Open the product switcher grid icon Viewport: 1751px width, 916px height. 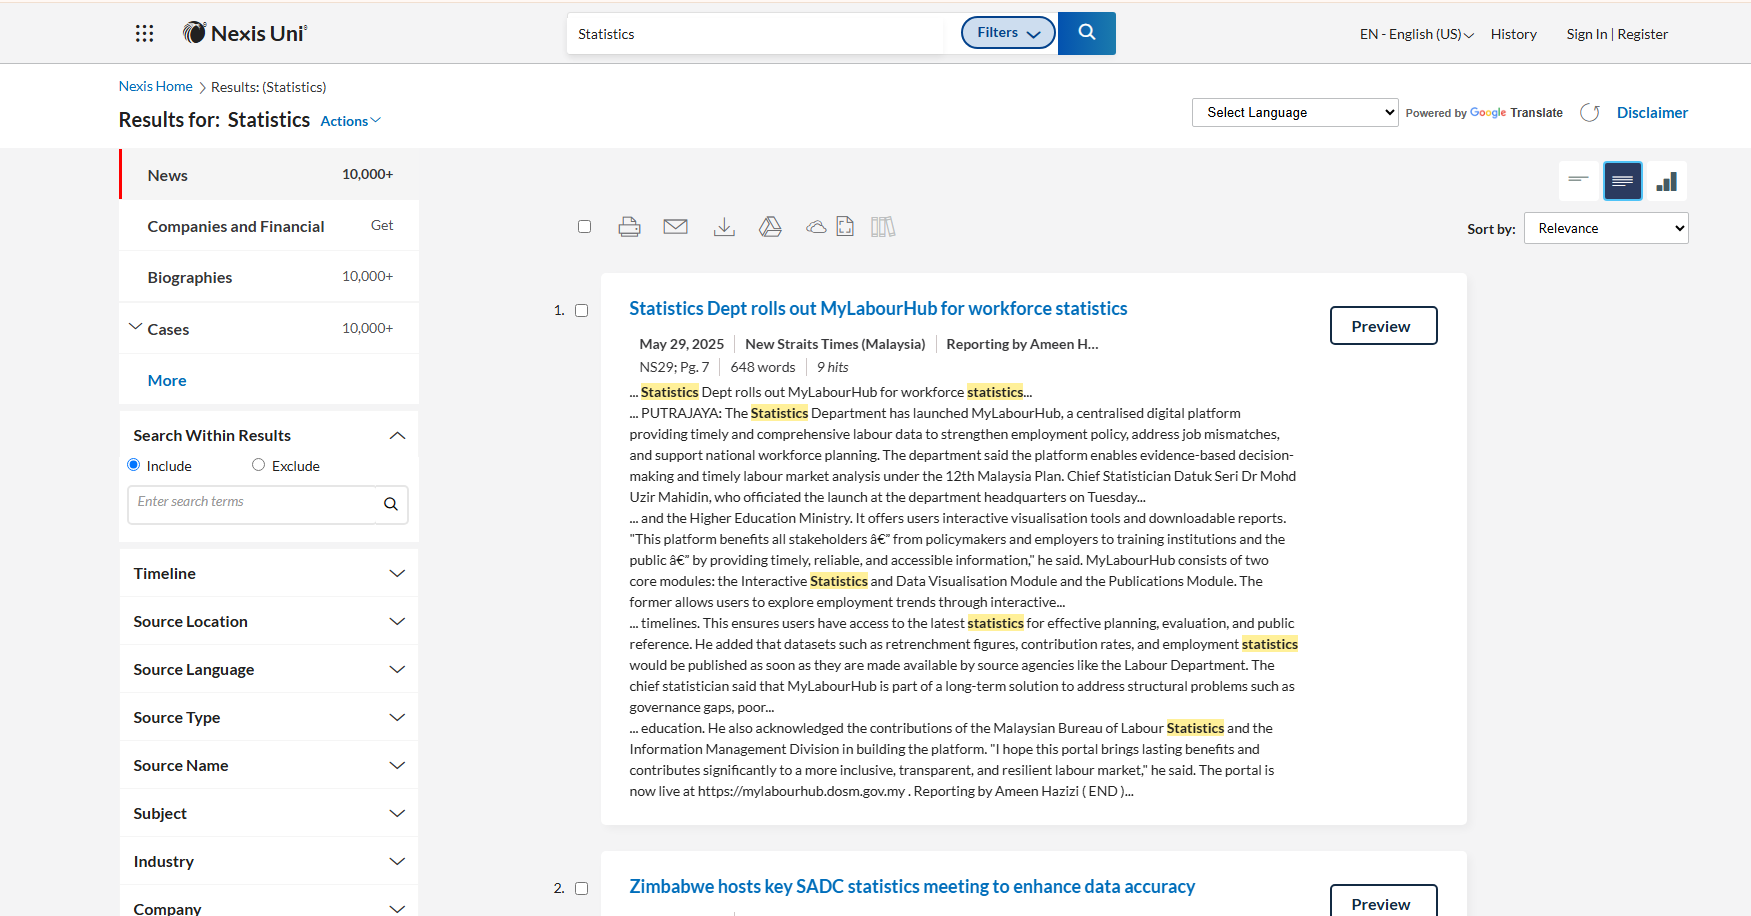tap(144, 33)
